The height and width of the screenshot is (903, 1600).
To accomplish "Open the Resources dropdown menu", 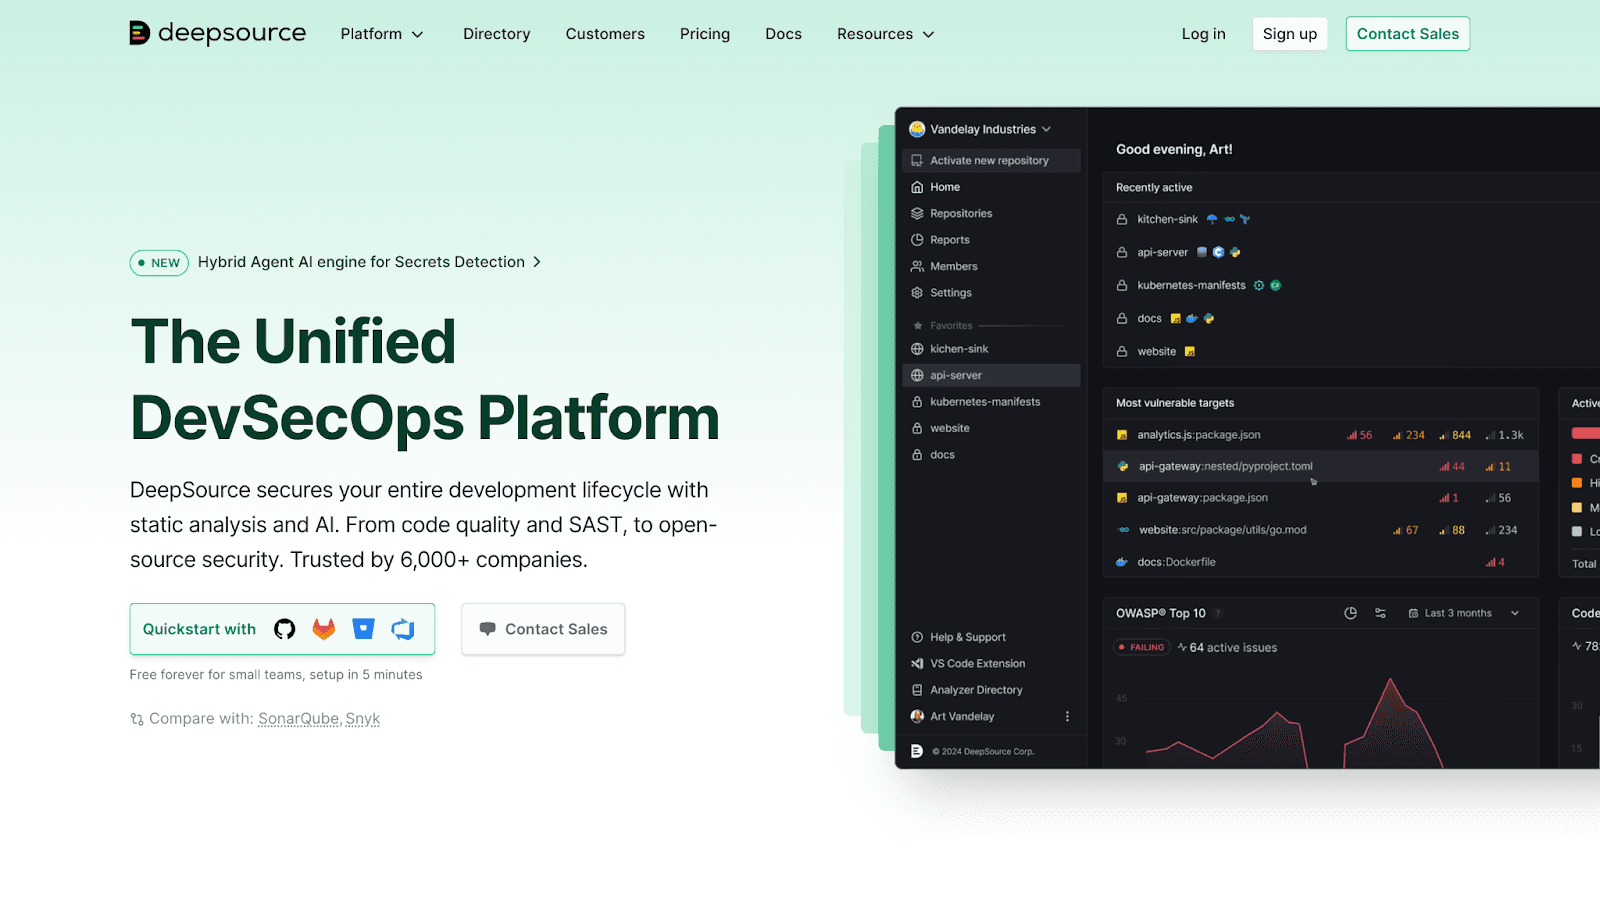I will coord(886,34).
